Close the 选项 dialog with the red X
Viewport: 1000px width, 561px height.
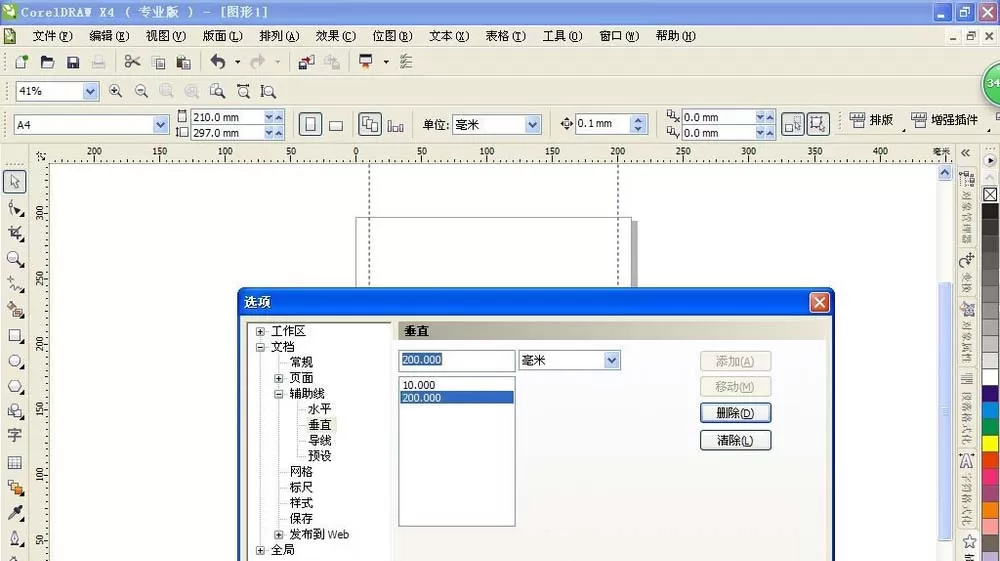(820, 302)
